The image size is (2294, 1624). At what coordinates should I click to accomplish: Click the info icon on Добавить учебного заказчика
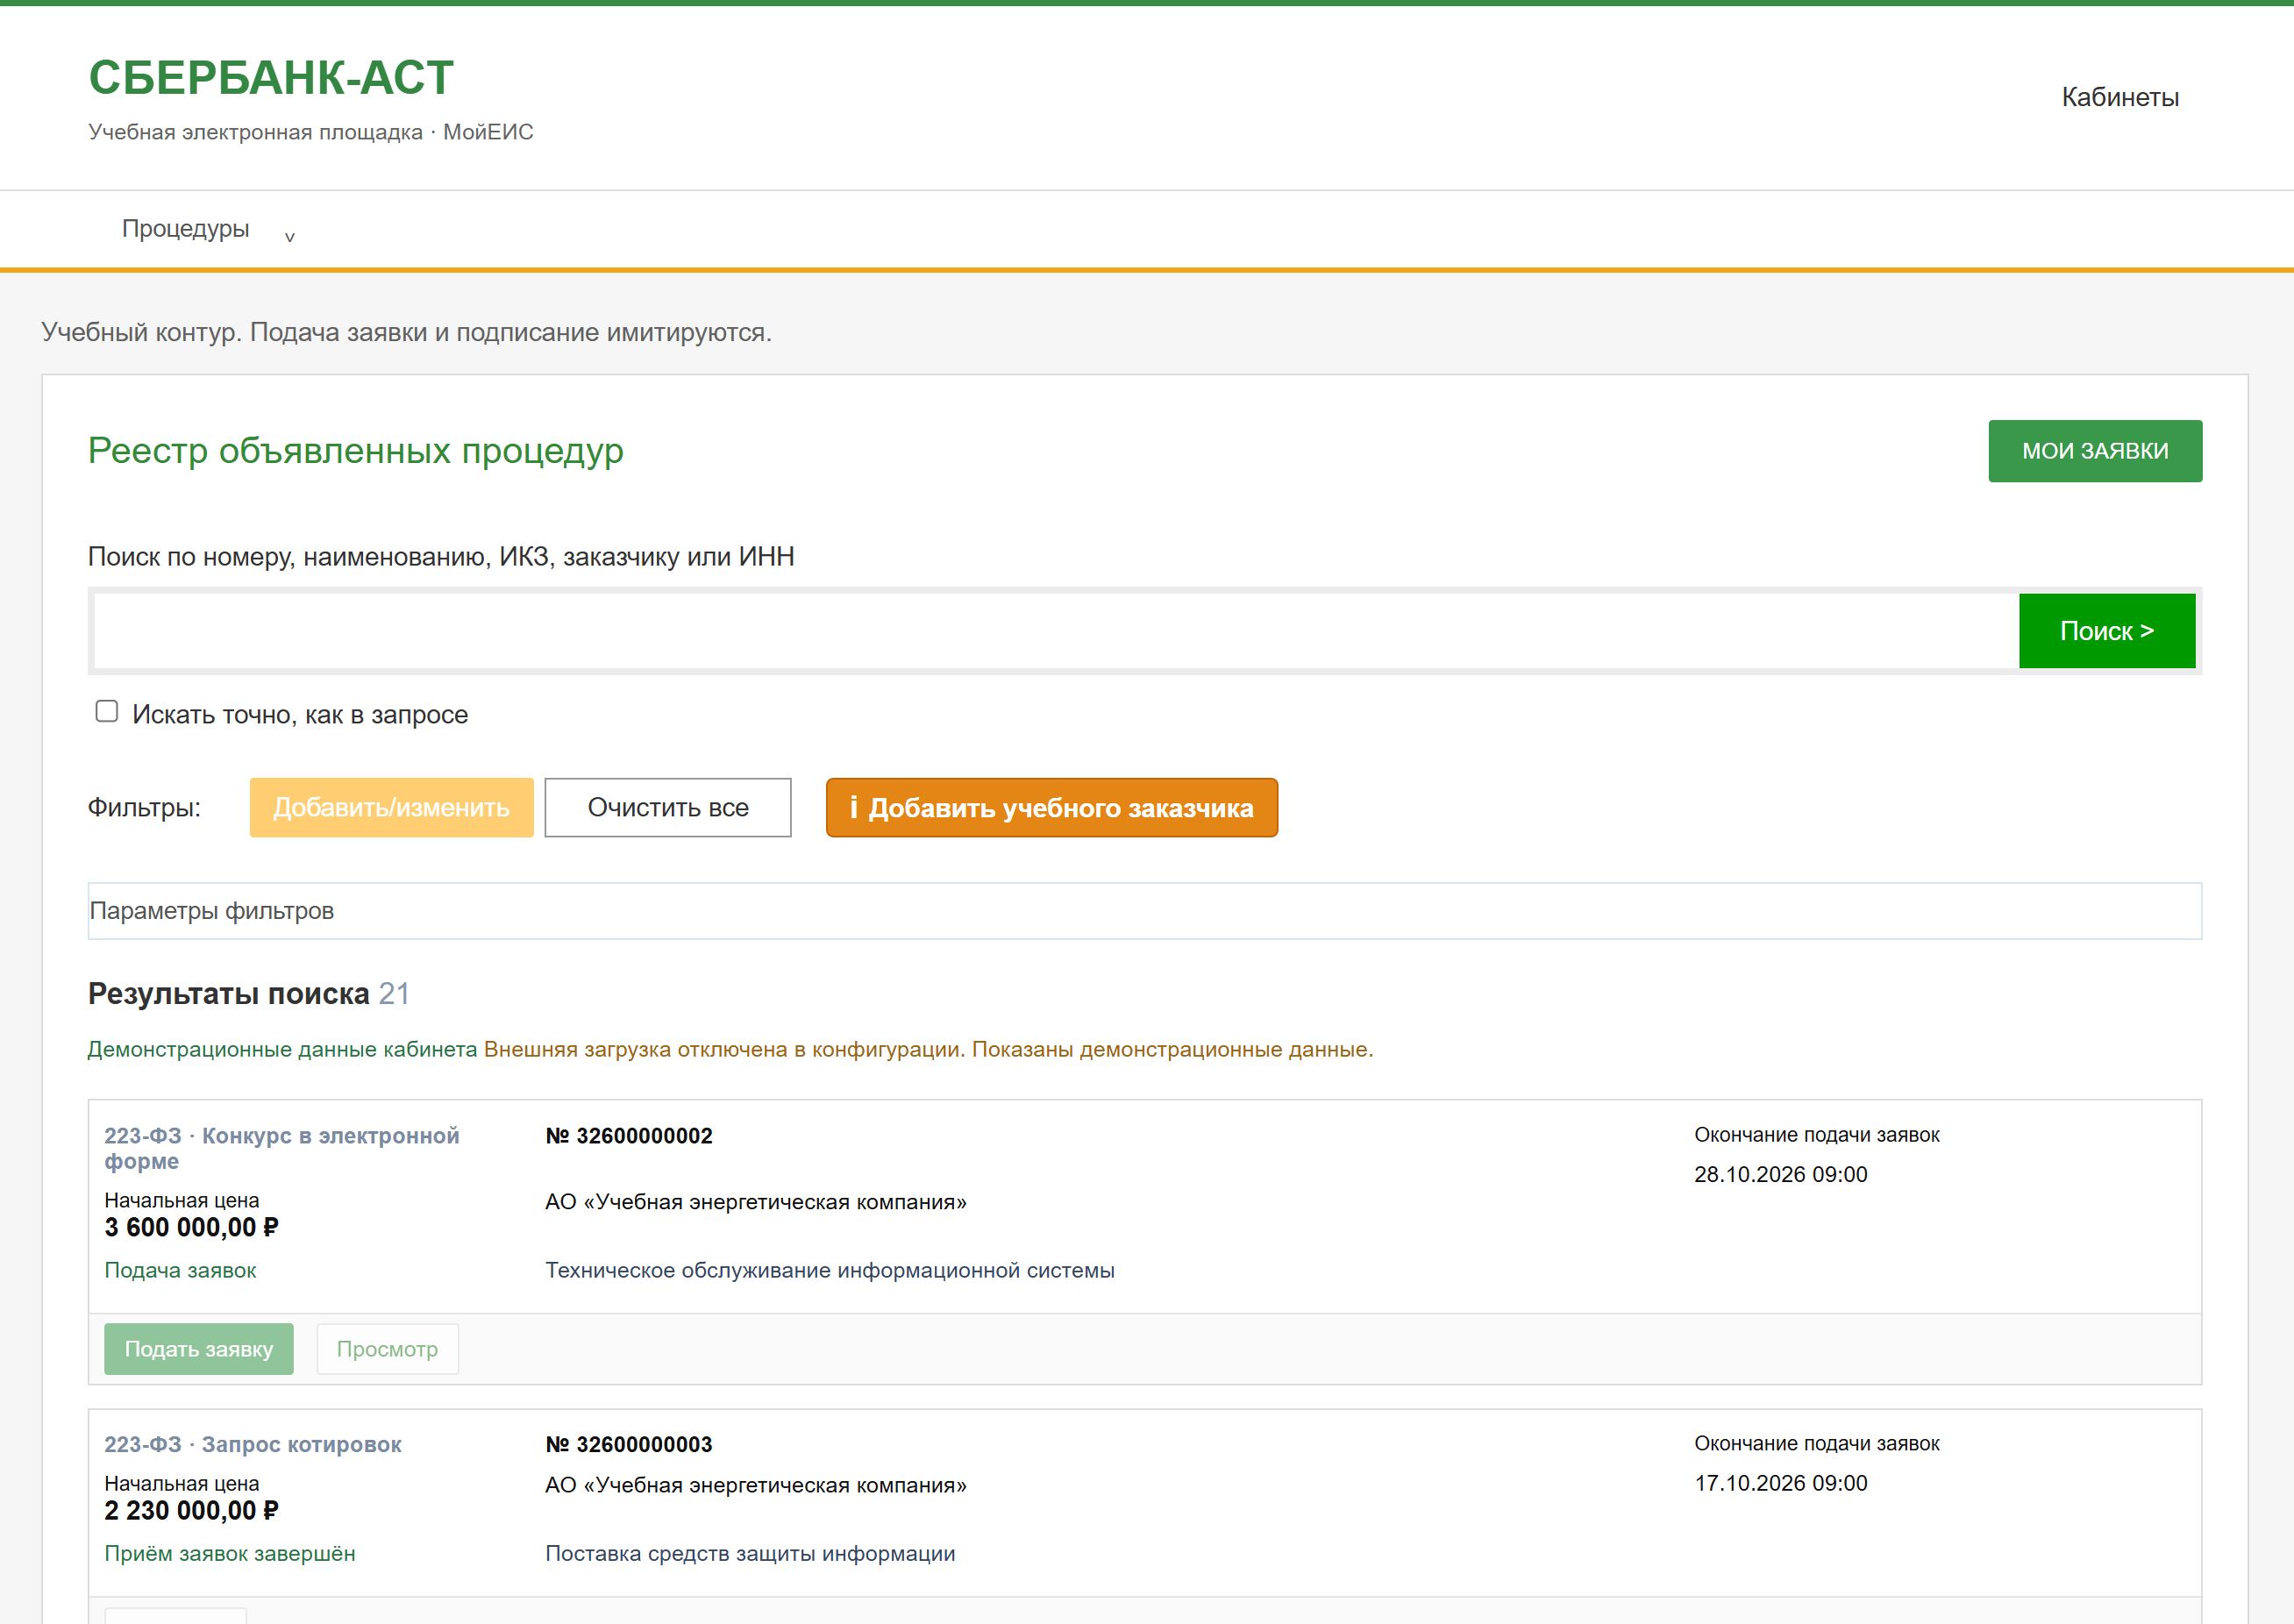pyautogui.click(x=853, y=807)
